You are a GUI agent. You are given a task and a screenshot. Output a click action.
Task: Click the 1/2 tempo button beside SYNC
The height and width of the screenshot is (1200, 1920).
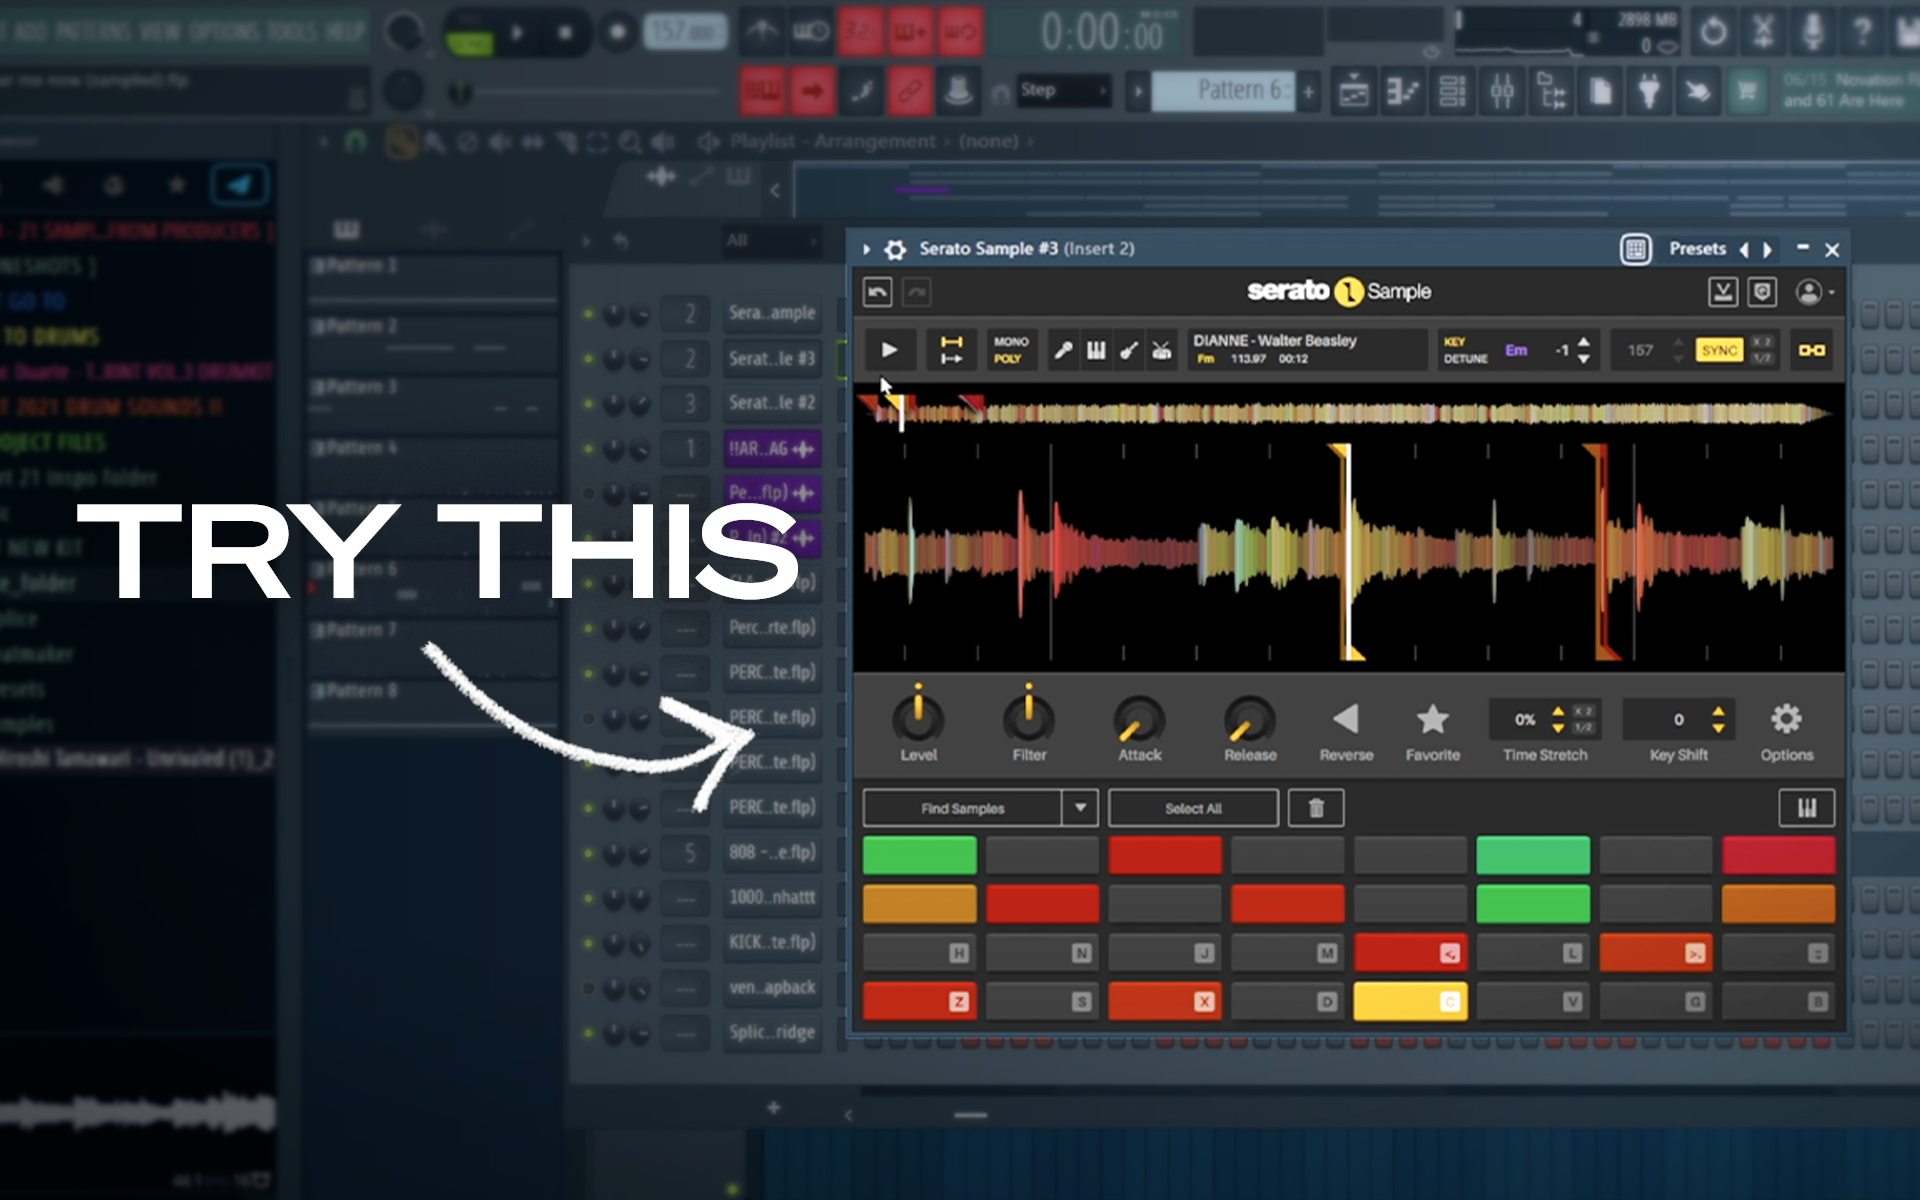coord(1762,358)
